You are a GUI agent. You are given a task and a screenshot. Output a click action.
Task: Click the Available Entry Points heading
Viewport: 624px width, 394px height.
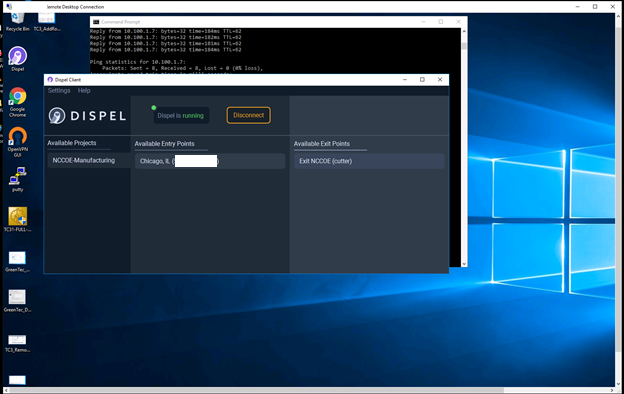coord(164,144)
